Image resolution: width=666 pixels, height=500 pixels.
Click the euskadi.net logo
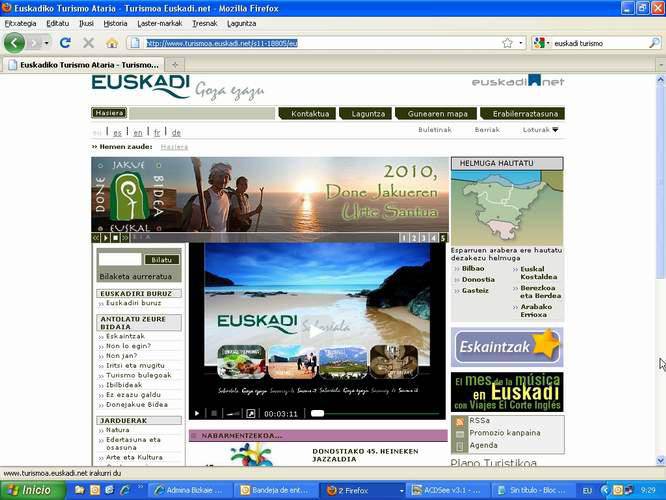(x=518, y=81)
